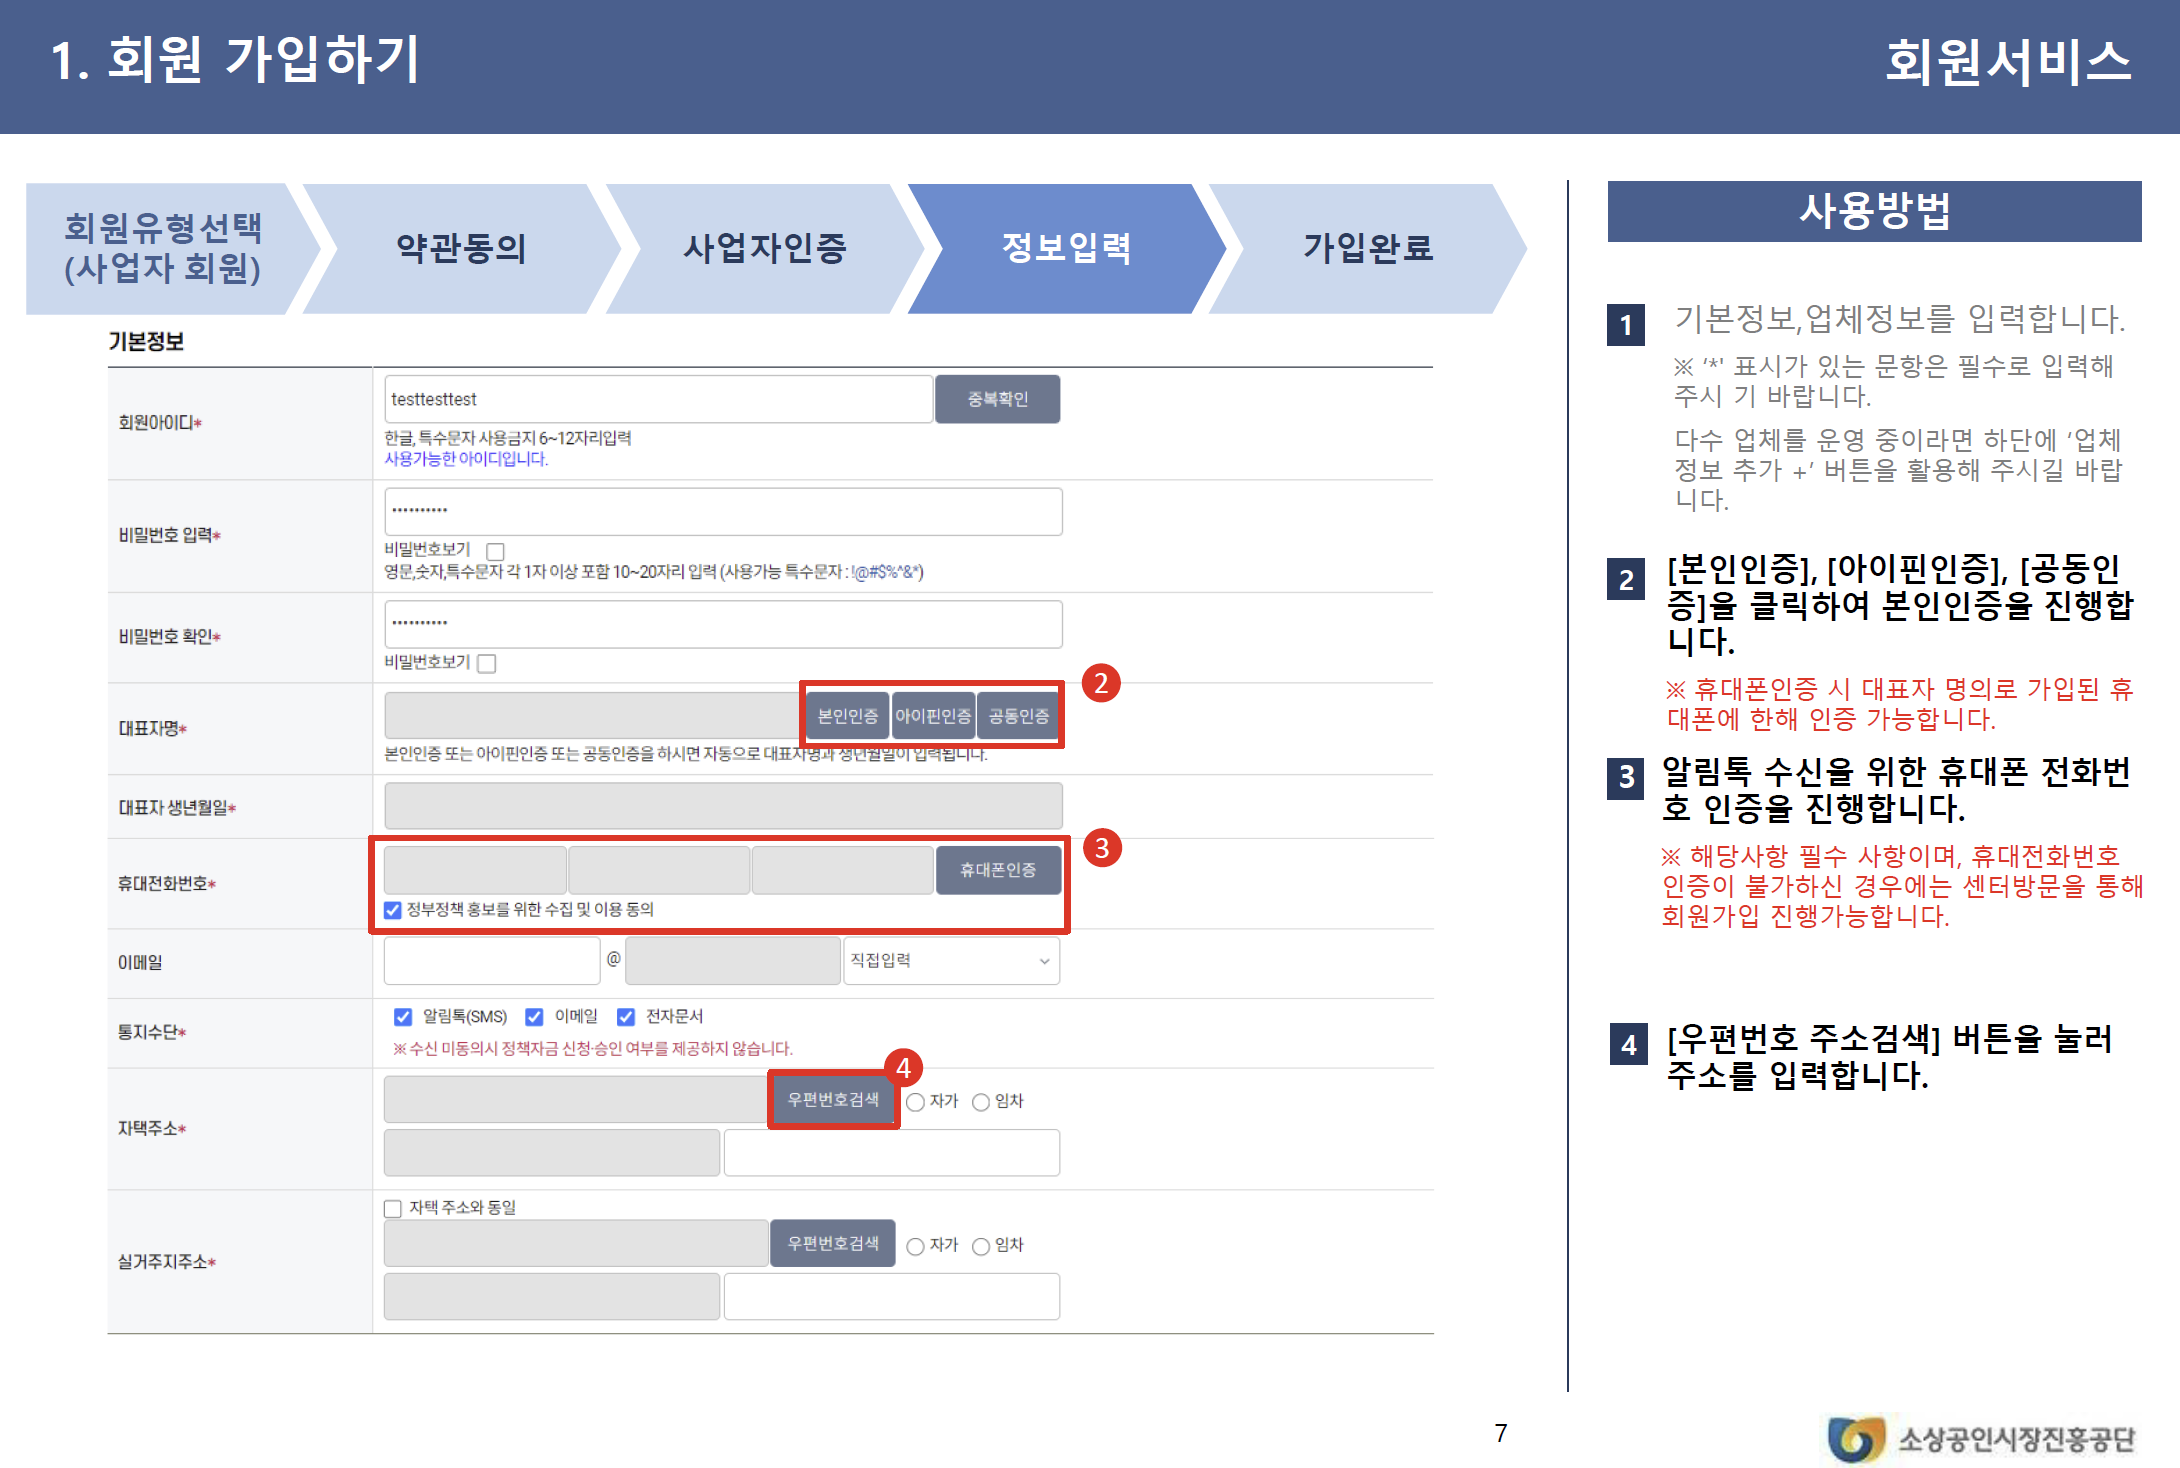Click the 공동인증 button
Screen dimensions: 2180x1468
[x=1018, y=716]
